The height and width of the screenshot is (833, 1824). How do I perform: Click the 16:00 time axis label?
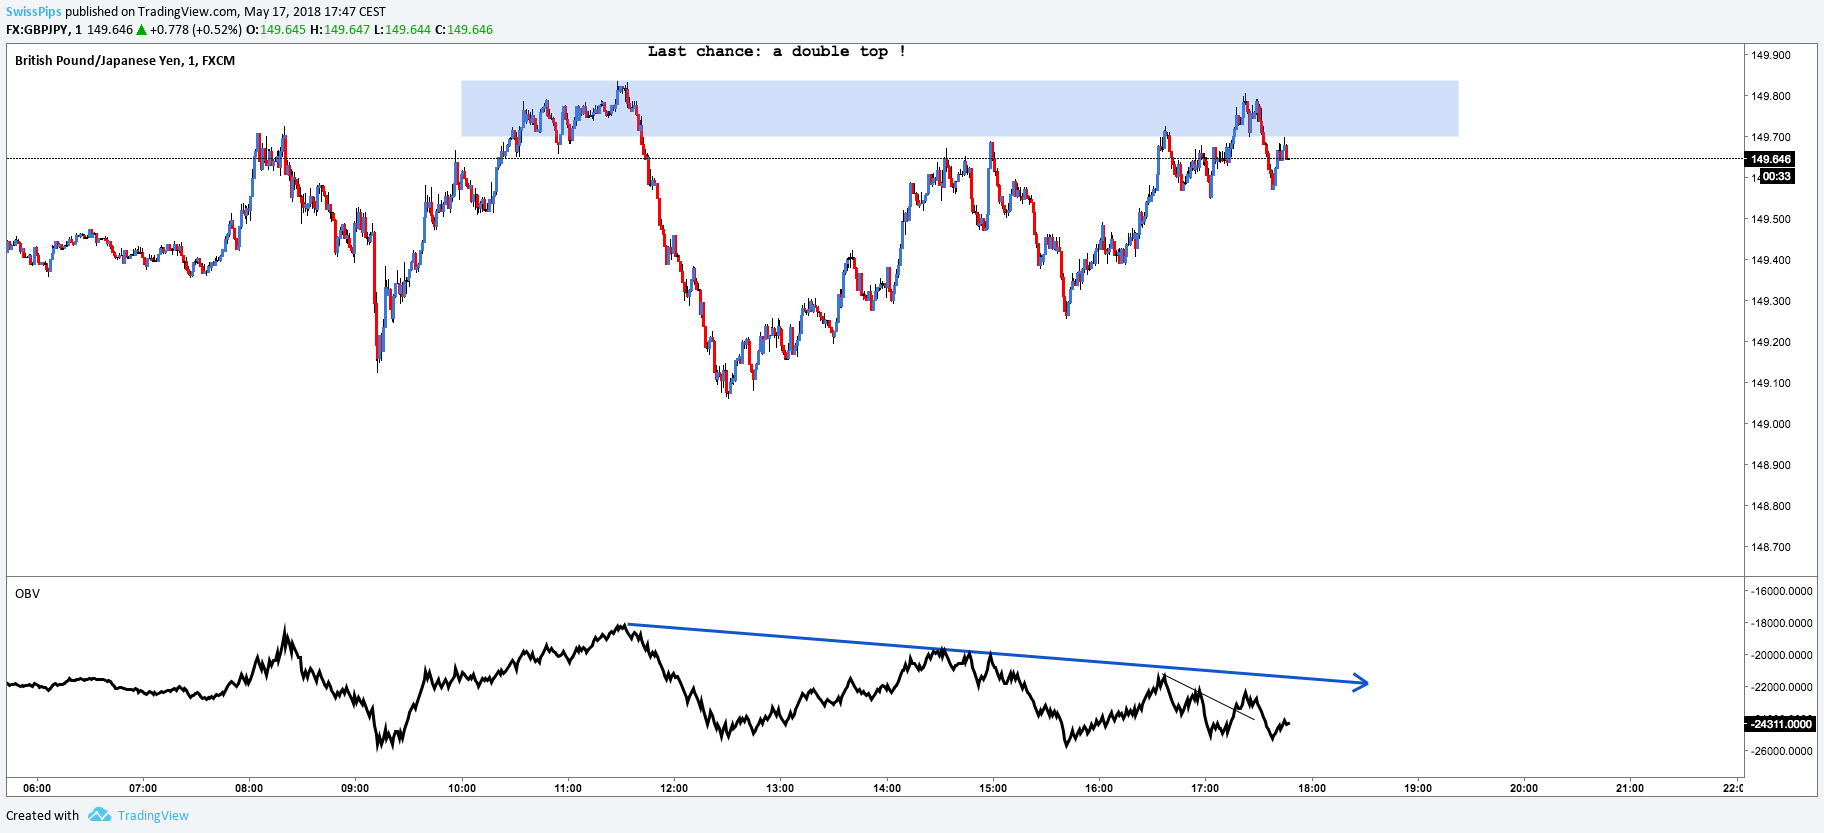[1099, 788]
